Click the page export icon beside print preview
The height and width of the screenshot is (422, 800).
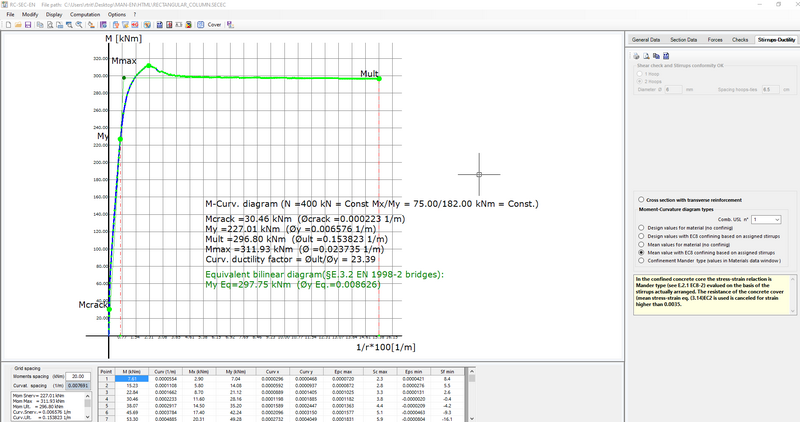pyautogui.click(x=60, y=24)
